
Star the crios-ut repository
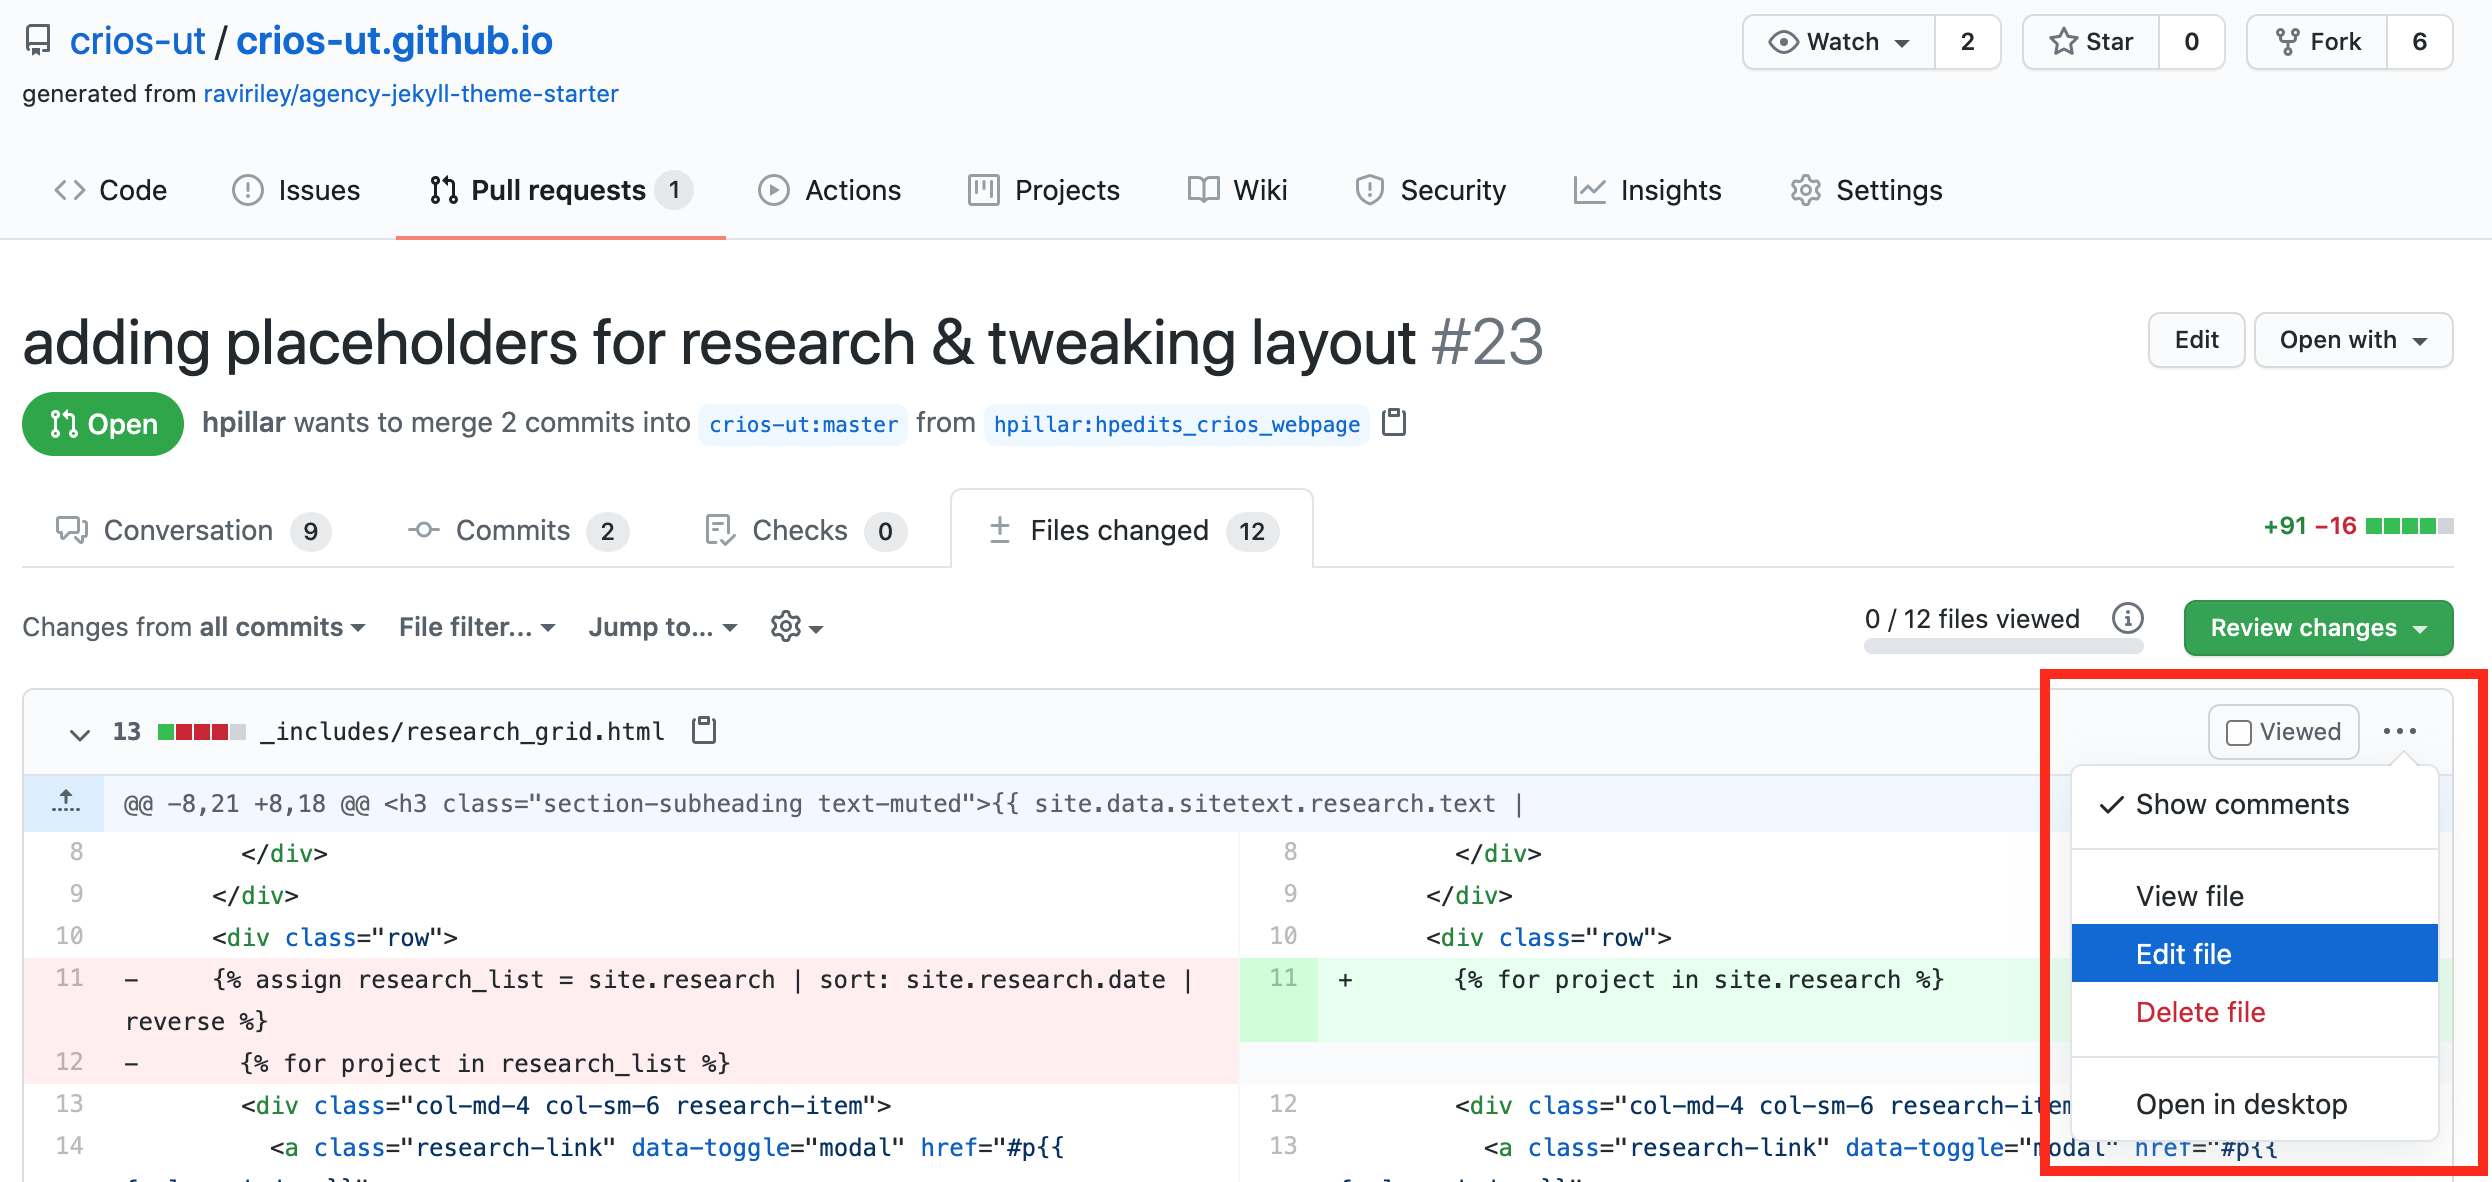2091,42
